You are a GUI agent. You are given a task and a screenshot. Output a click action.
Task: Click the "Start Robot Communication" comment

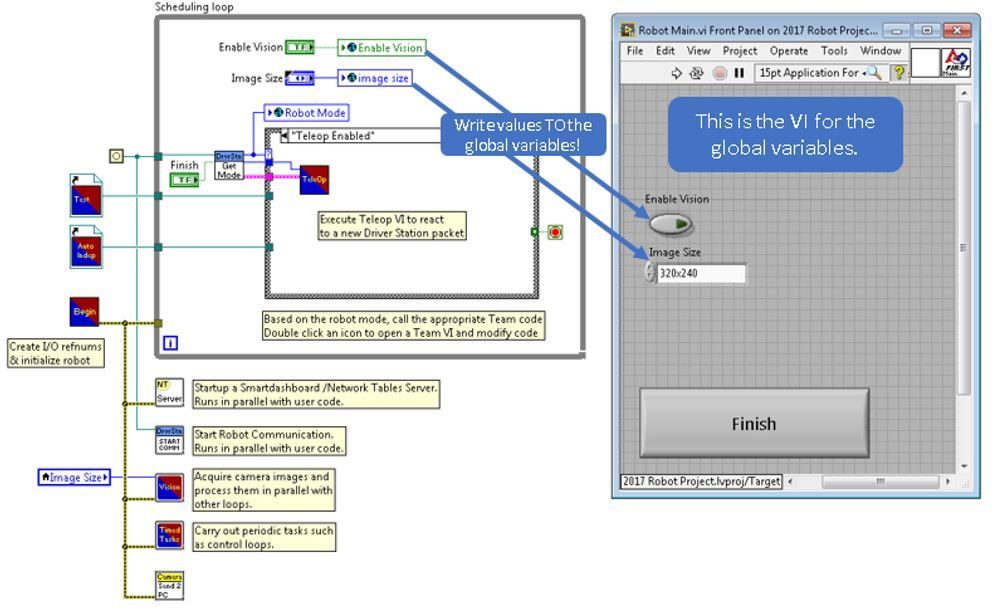pos(269,441)
